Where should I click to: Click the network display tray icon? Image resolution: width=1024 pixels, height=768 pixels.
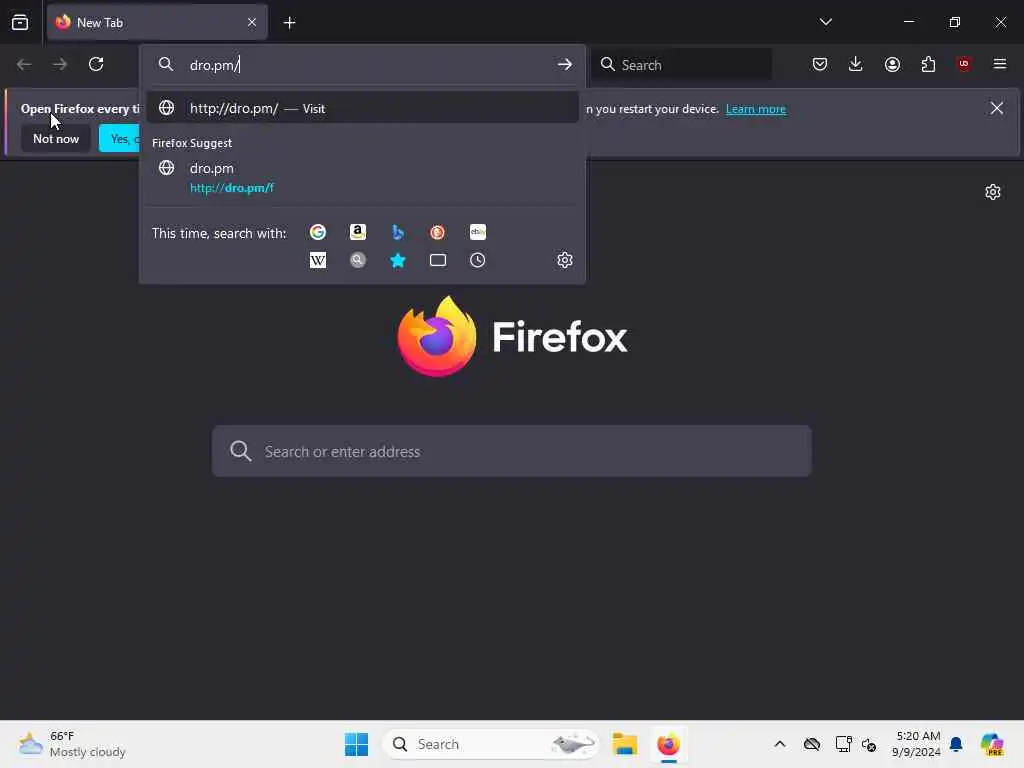point(843,744)
